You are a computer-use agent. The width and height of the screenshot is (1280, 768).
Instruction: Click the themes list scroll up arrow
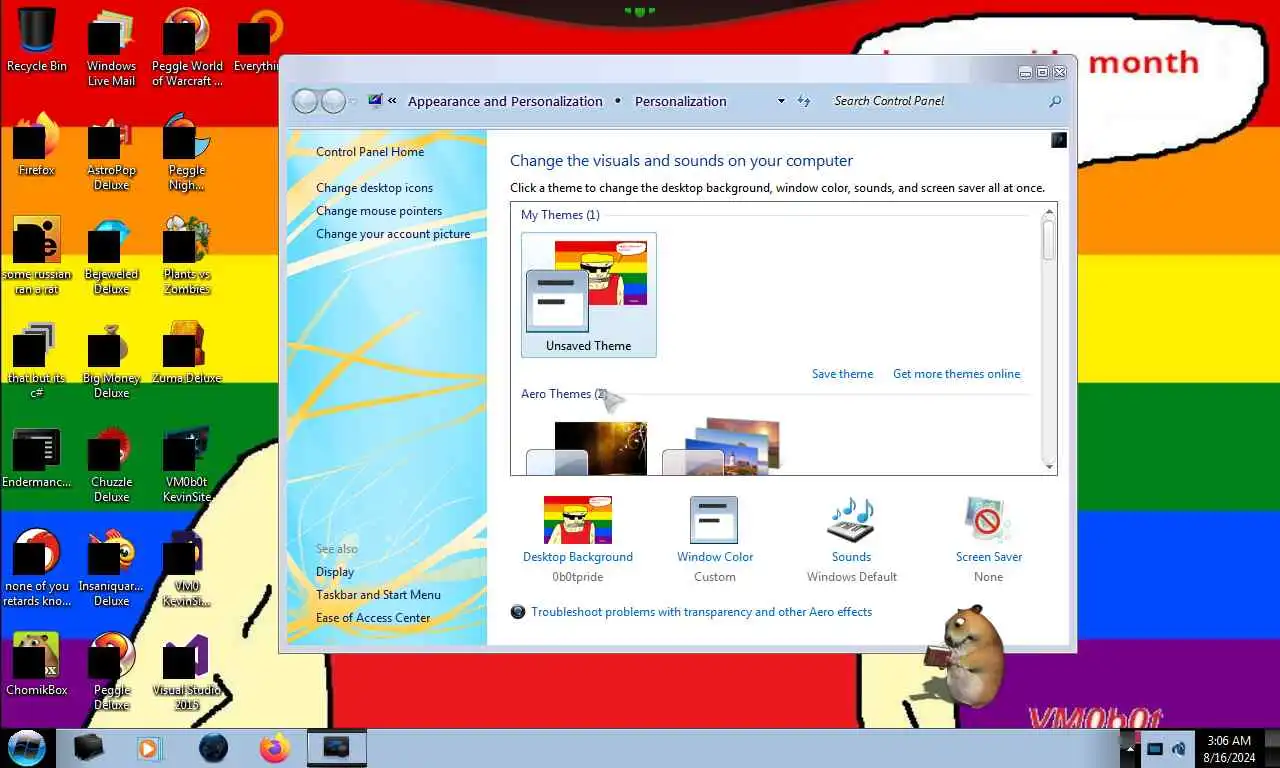[1048, 213]
